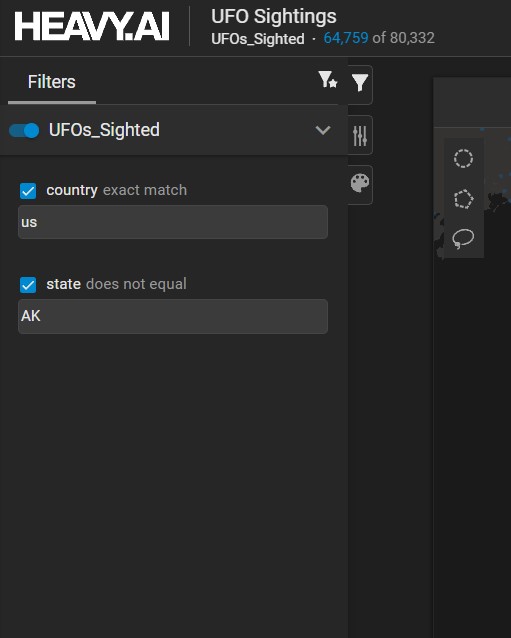Viewport: 511px width, 638px height.
Task: Open the color palette panel icon
Action: tap(360, 183)
